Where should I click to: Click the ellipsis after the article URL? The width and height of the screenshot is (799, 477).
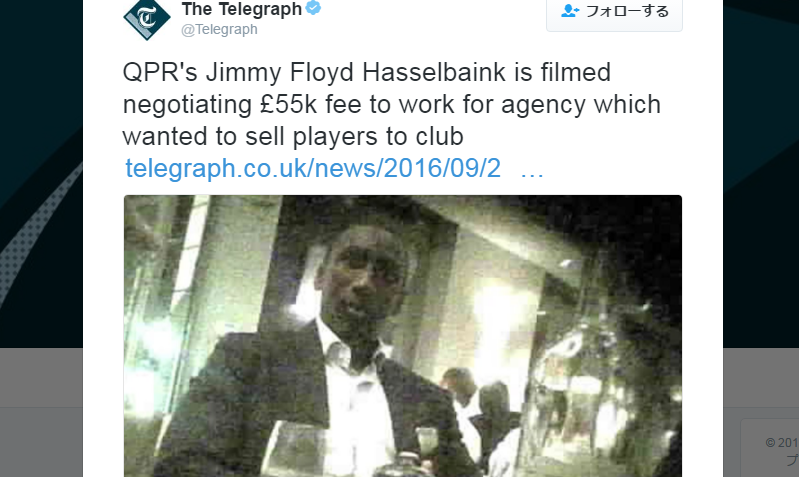tap(532, 174)
